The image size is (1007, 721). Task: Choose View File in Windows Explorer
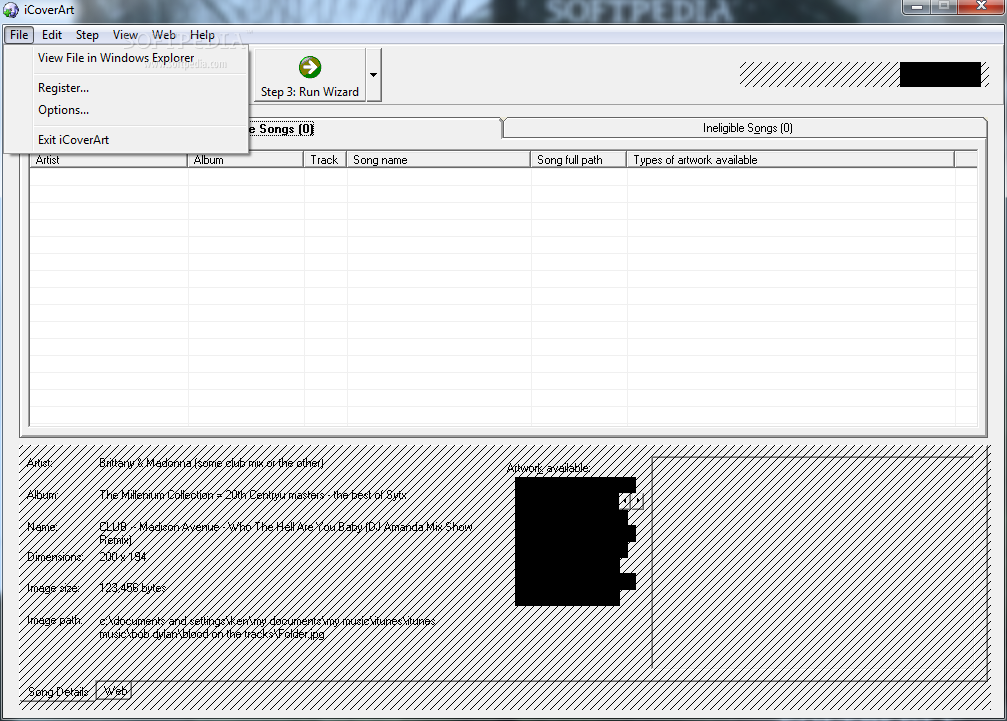[x=125, y=58]
